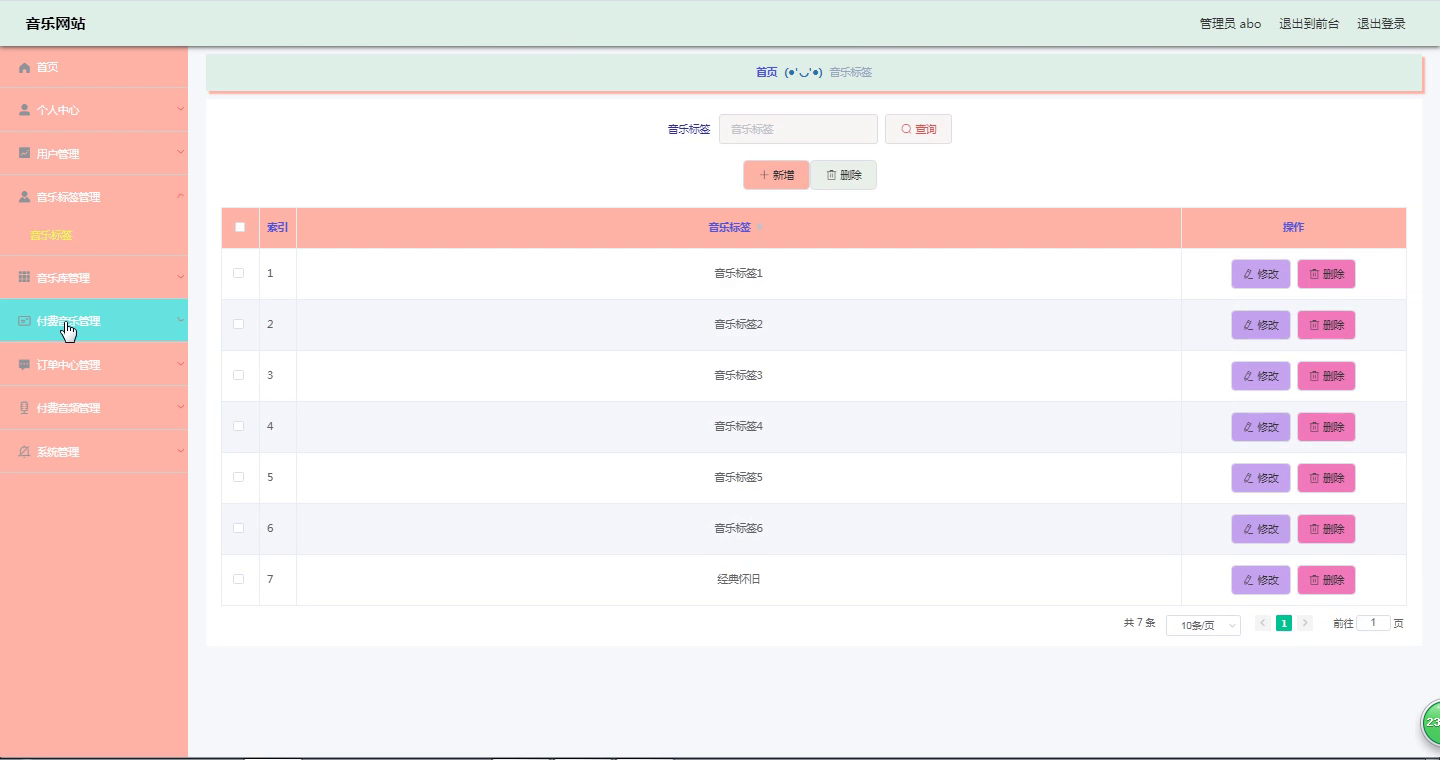Click the 管理员 abo label
Screen dimensions: 1440x760
pos(1230,24)
